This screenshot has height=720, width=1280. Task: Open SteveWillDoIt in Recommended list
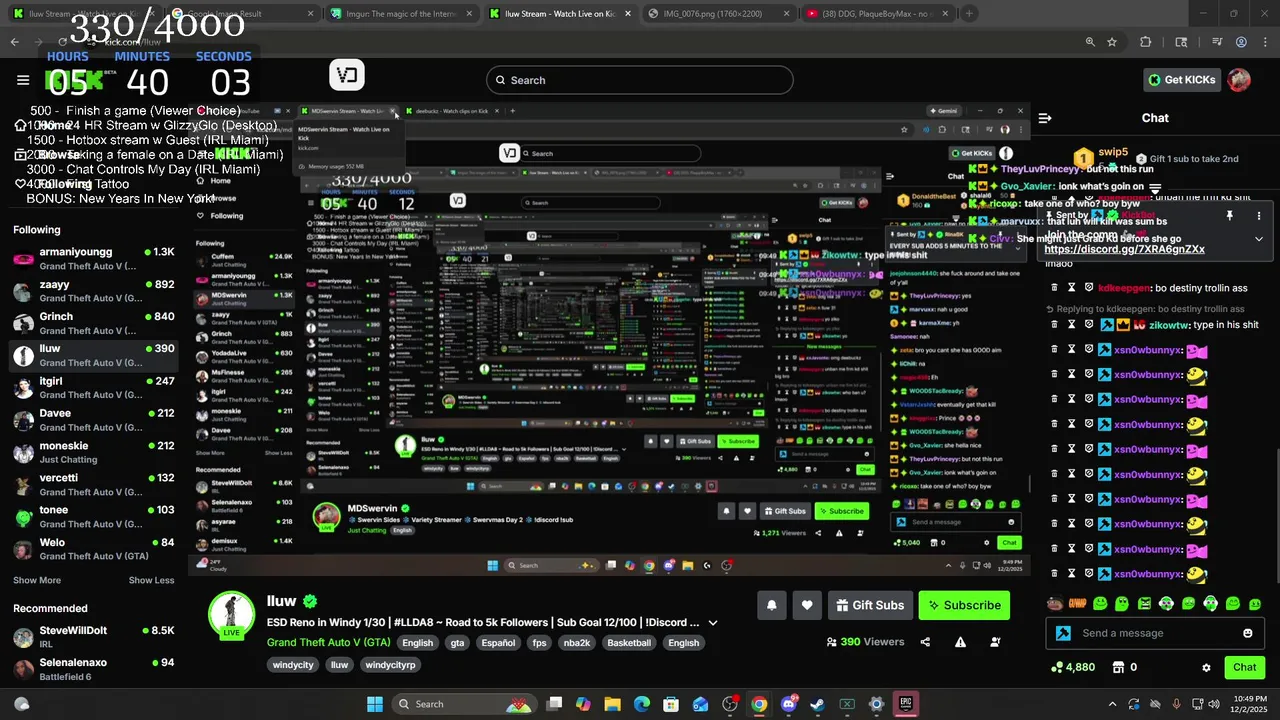click(x=93, y=637)
